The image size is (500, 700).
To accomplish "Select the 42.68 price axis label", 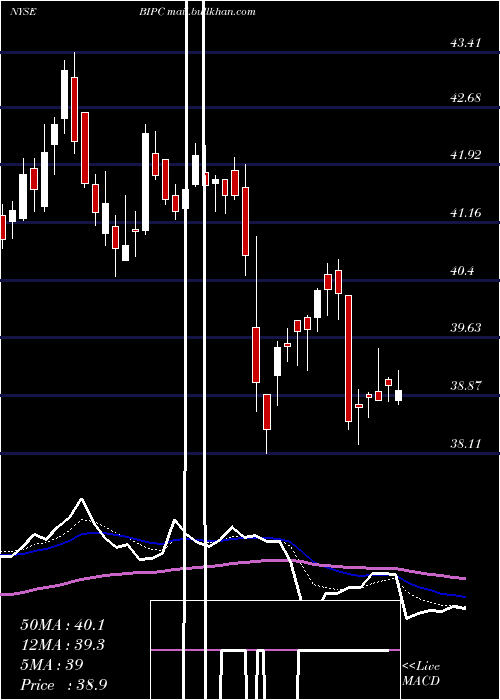I will click(466, 97).
